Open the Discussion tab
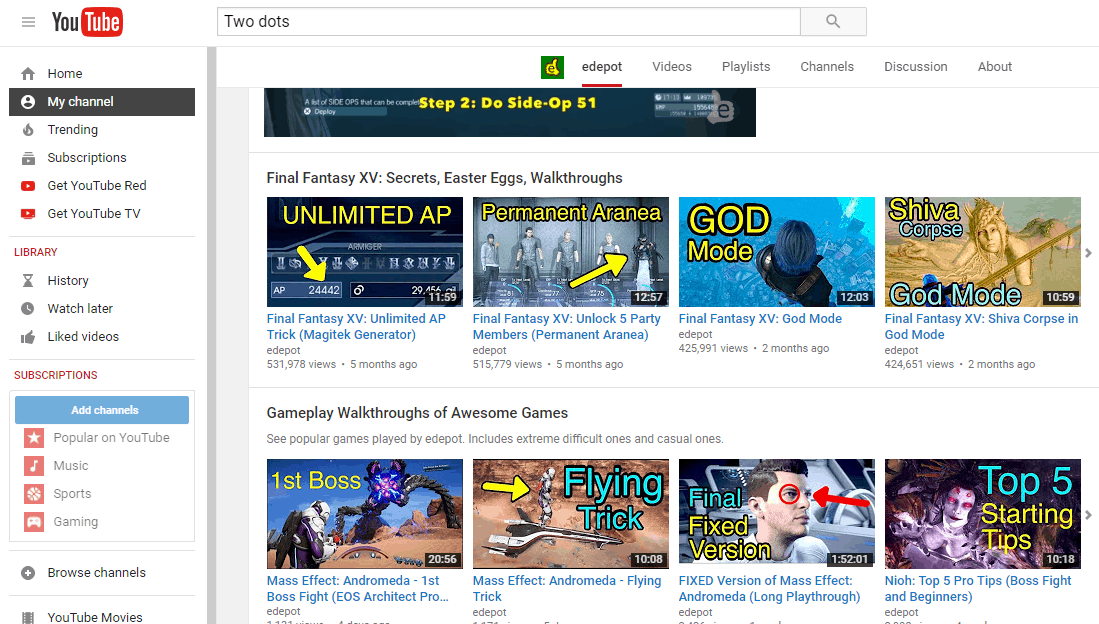Screen dimensions: 1099x624 click(x=915, y=67)
